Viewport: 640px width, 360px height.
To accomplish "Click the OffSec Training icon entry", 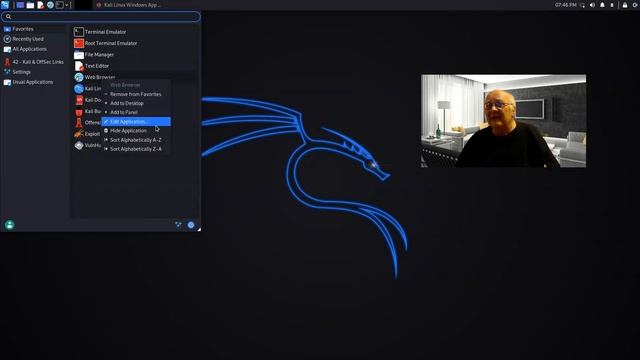I will [79, 122].
